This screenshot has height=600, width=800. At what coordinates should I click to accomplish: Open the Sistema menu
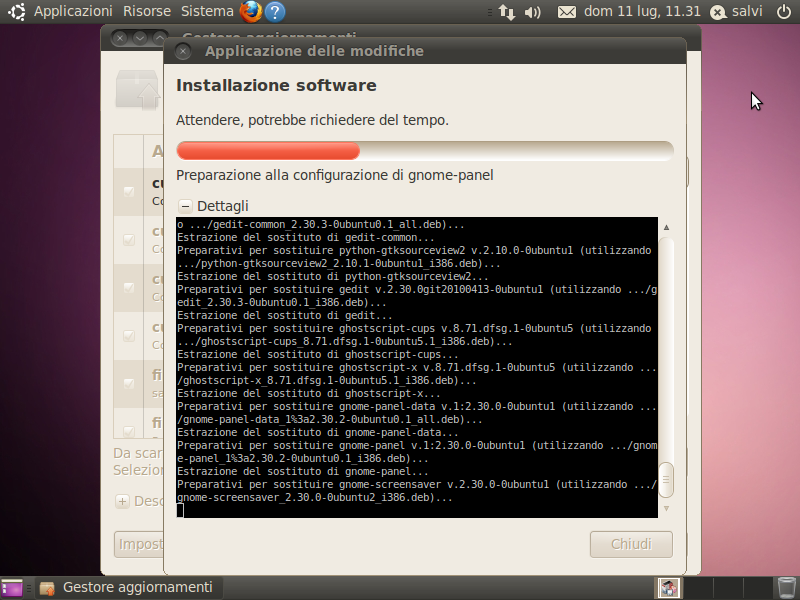207,11
